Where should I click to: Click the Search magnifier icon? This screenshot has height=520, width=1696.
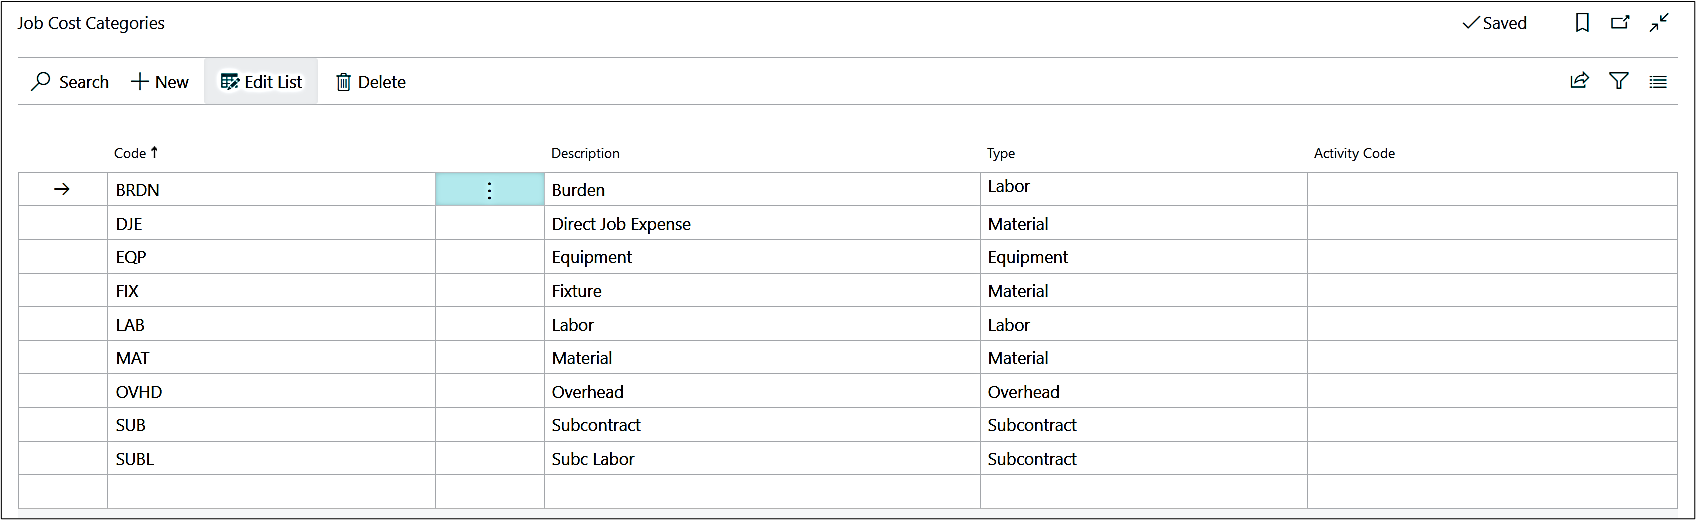(41, 82)
